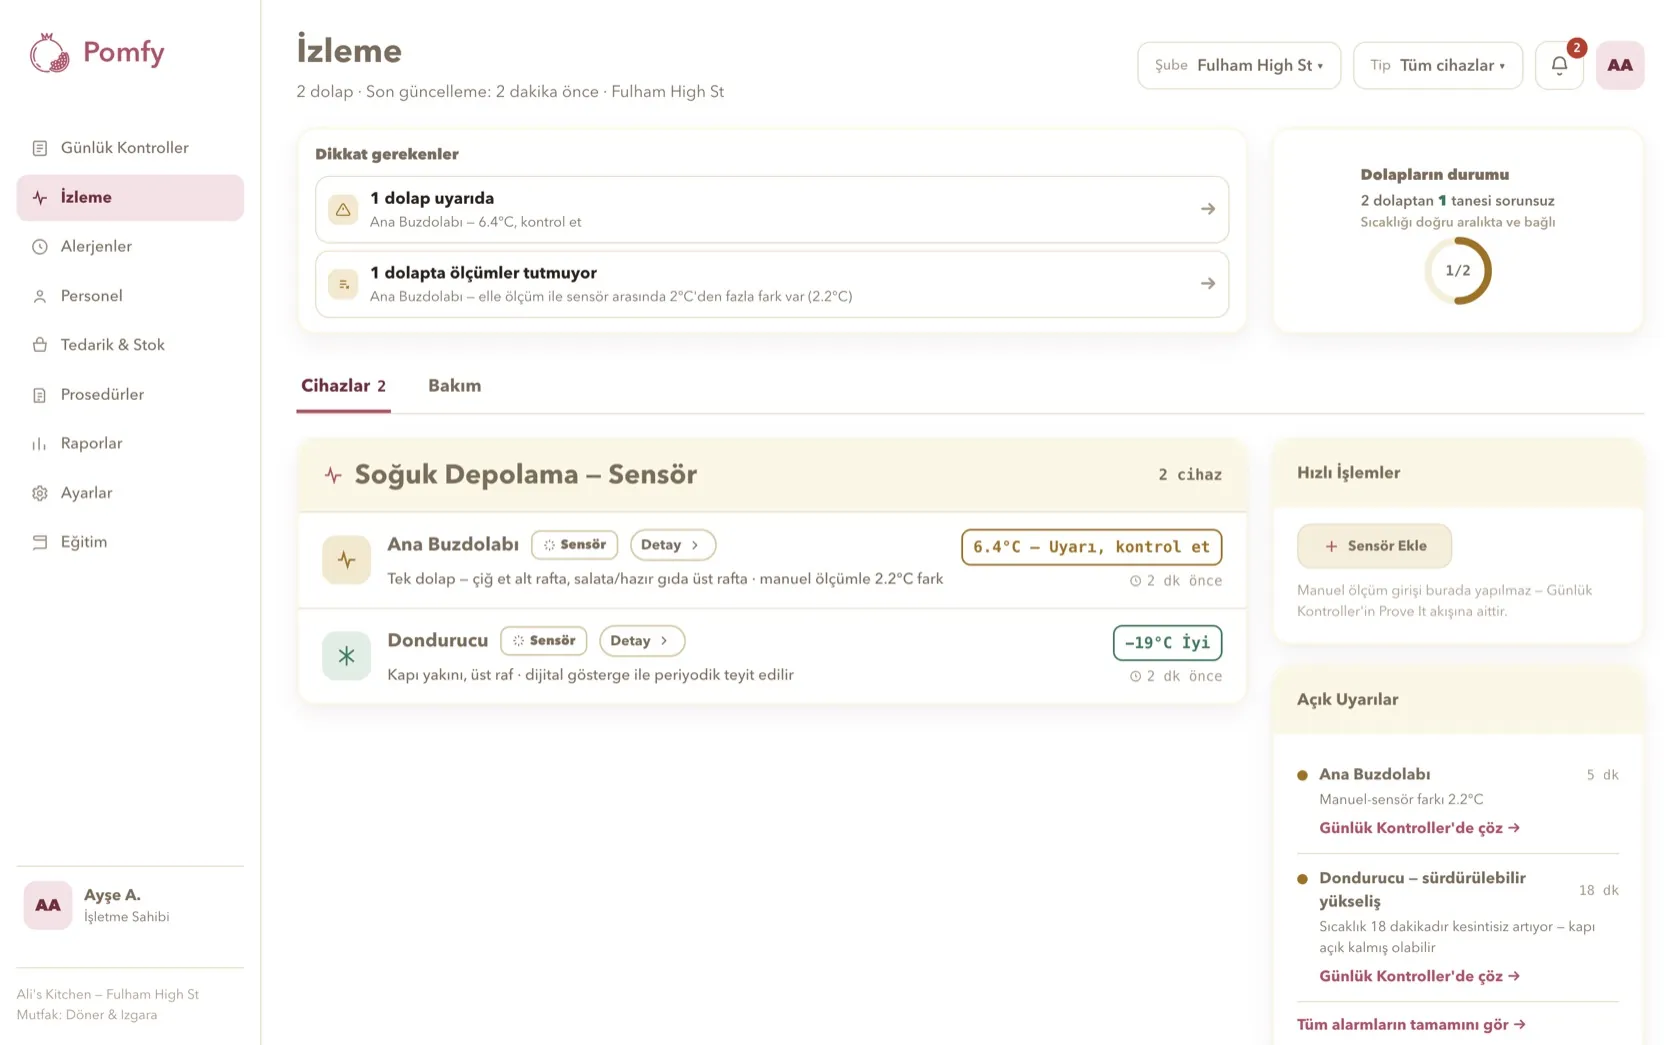1680x1045 pixels.
Task: Open the notifications bell
Action: [x=1559, y=66]
